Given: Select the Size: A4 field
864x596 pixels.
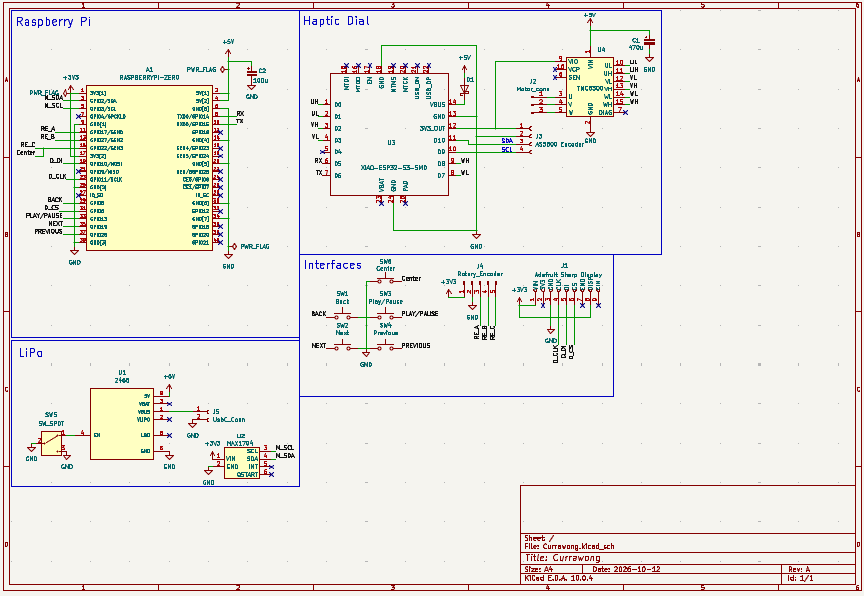Looking at the screenshot, I should pyautogui.click(x=538, y=569).
